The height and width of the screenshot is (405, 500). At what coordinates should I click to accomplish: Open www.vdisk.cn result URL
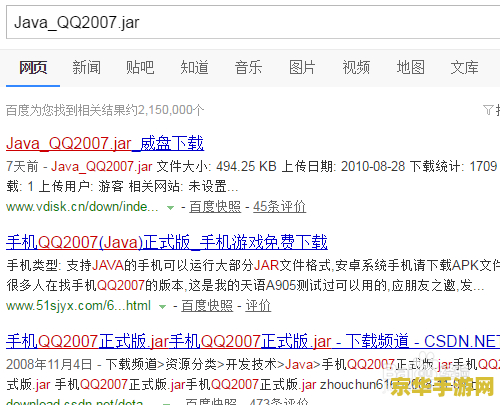point(82,207)
